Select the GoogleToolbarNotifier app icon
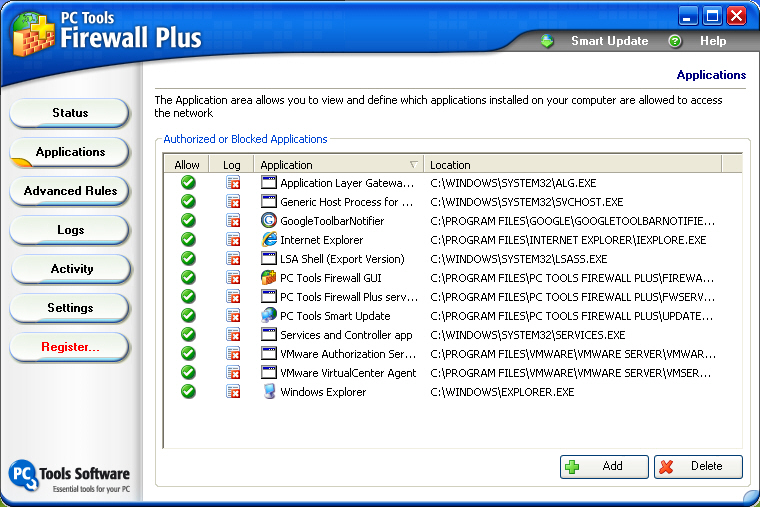This screenshot has height=507, width=760. click(269, 221)
